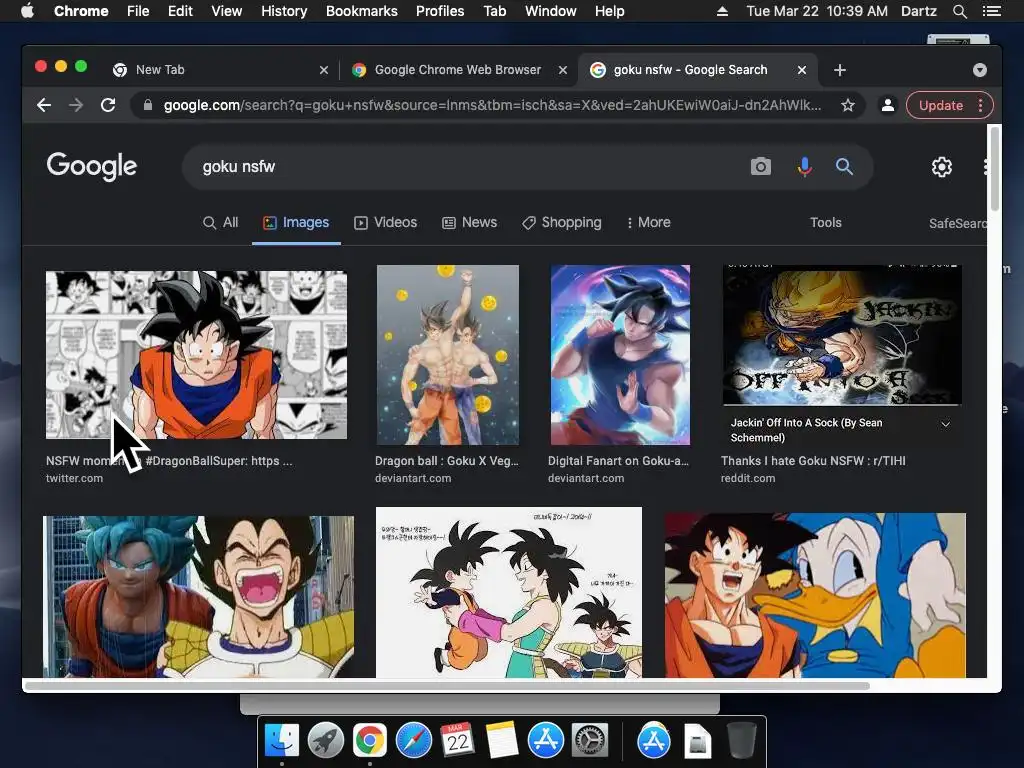Open the Thanks I hate Goku reddit thumbnail

coord(842,336)
